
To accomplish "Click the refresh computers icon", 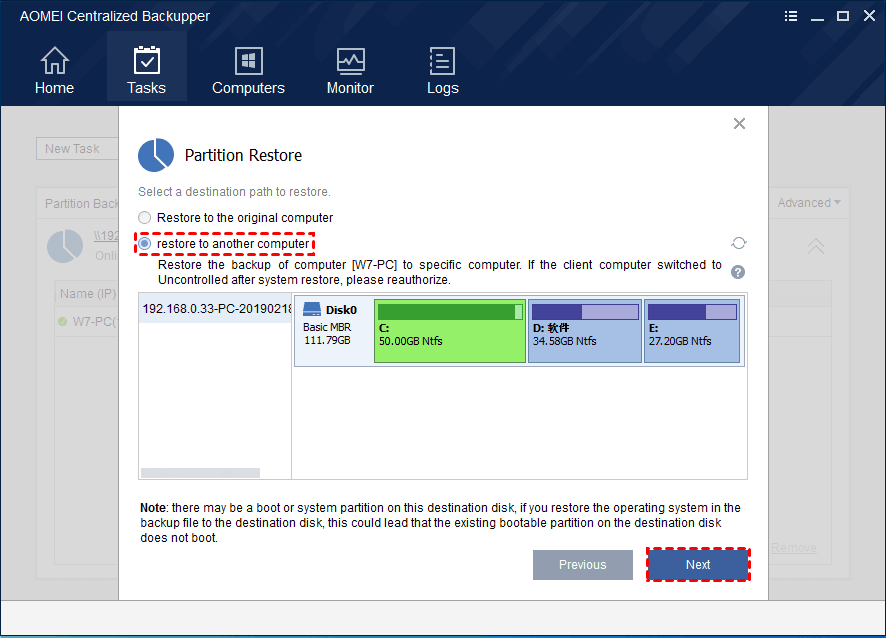I will (739, 243).
